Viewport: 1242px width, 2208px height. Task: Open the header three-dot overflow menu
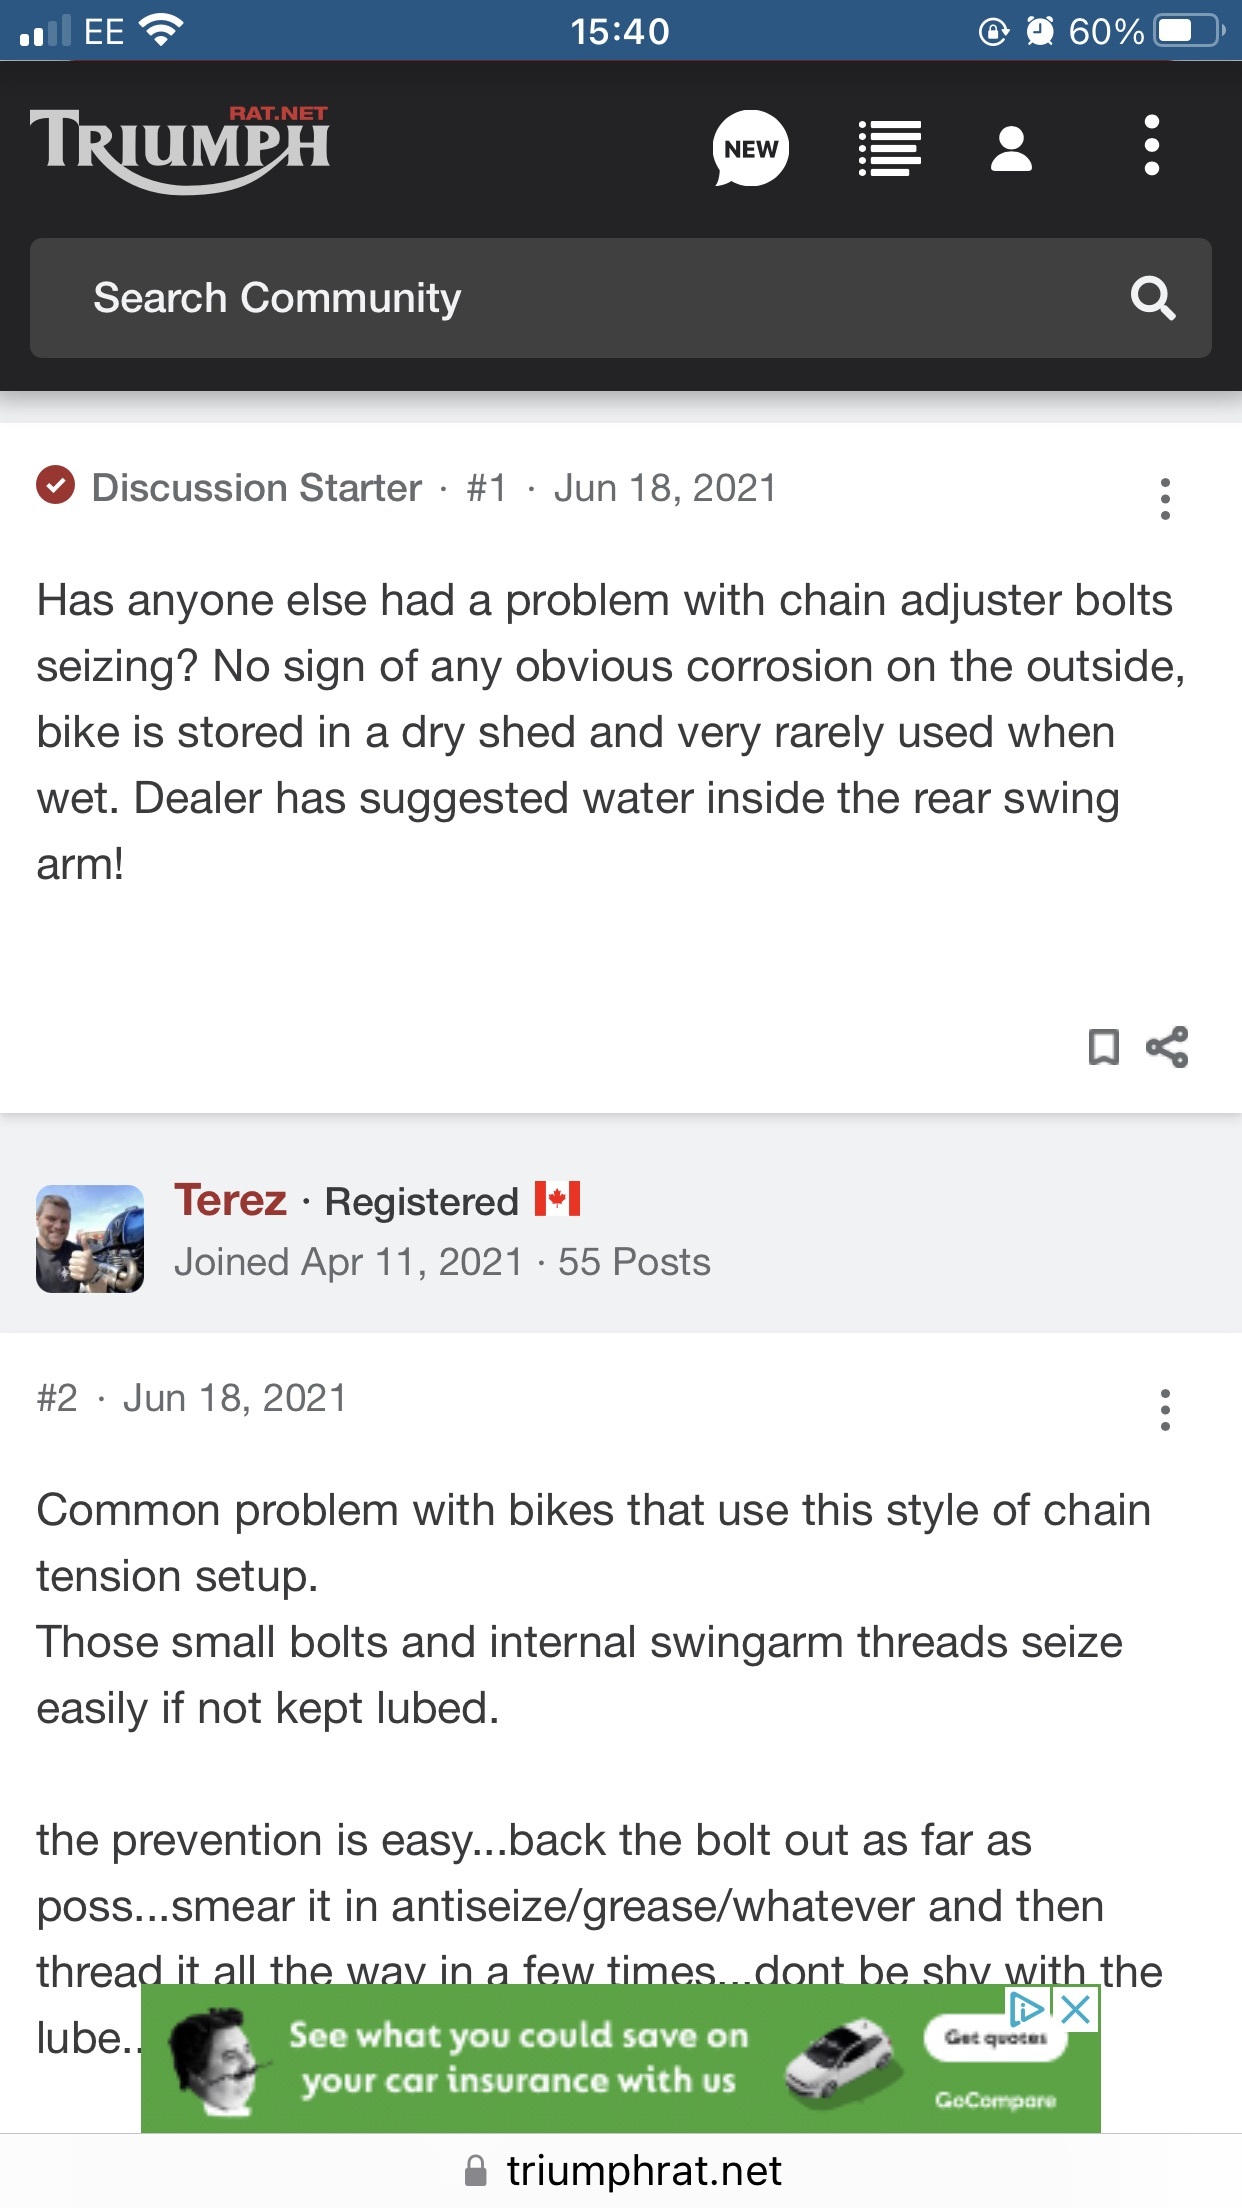(1151, 146)
